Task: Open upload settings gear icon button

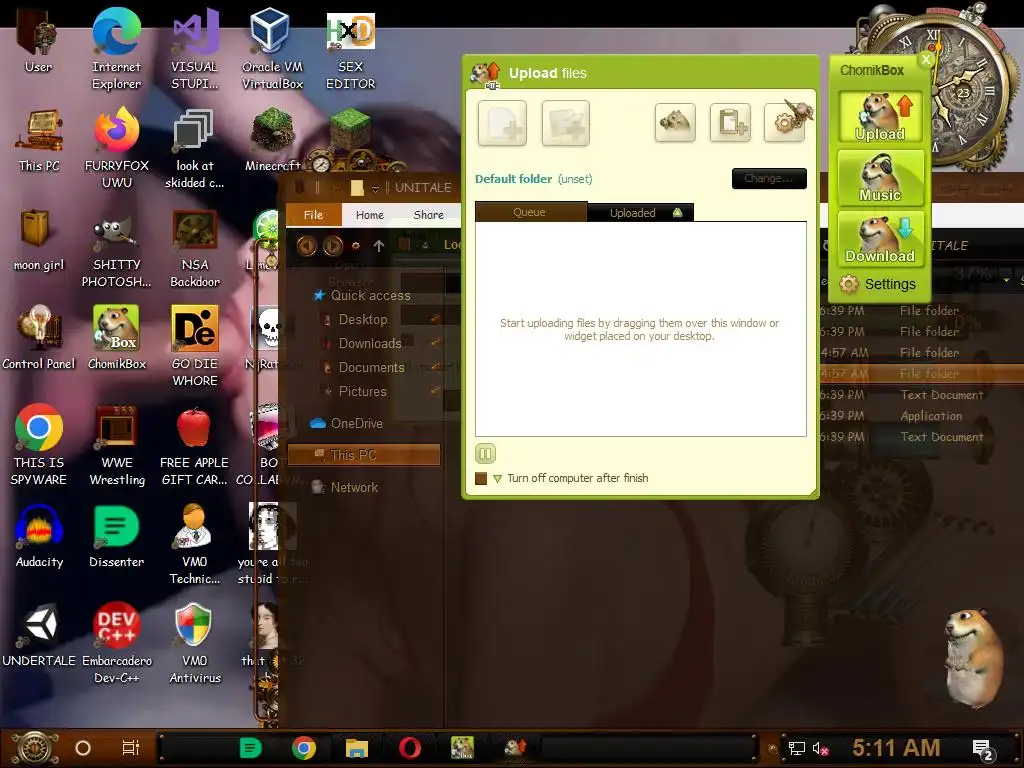Action: pos(785,122)
